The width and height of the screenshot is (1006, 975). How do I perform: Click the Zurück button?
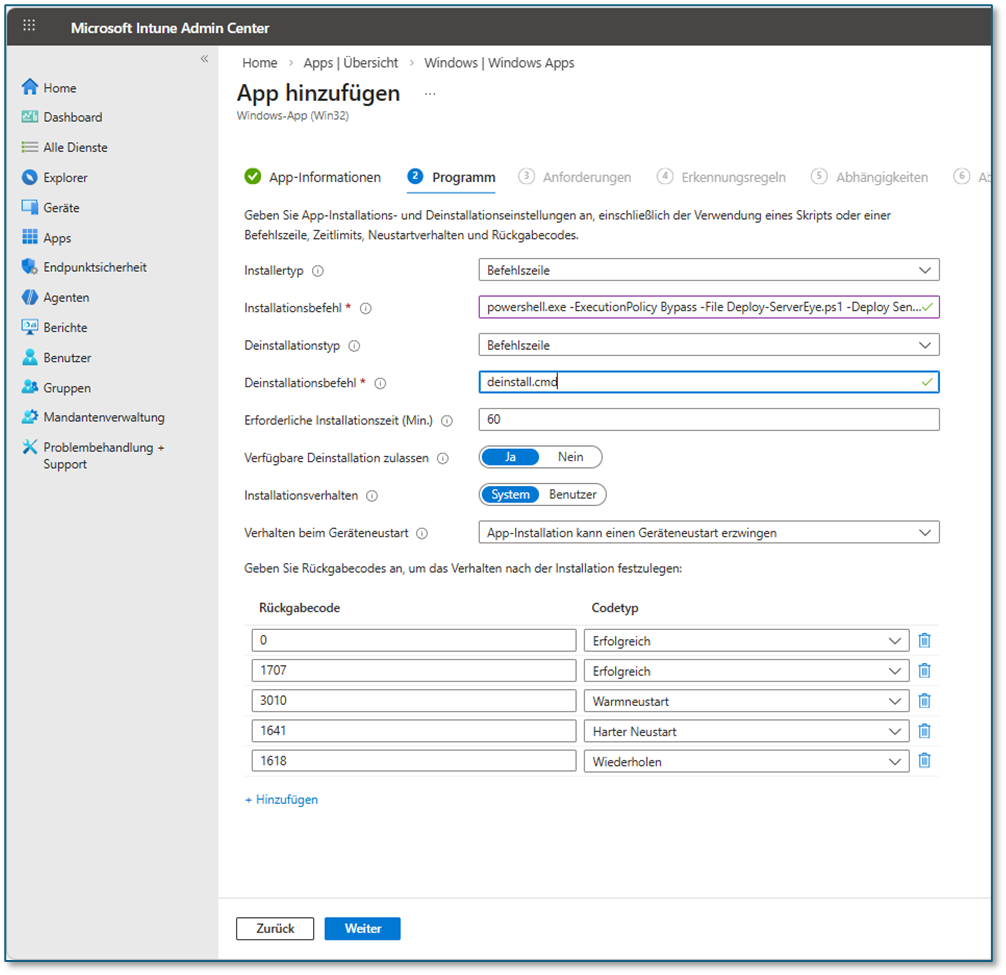click(275, 928)
